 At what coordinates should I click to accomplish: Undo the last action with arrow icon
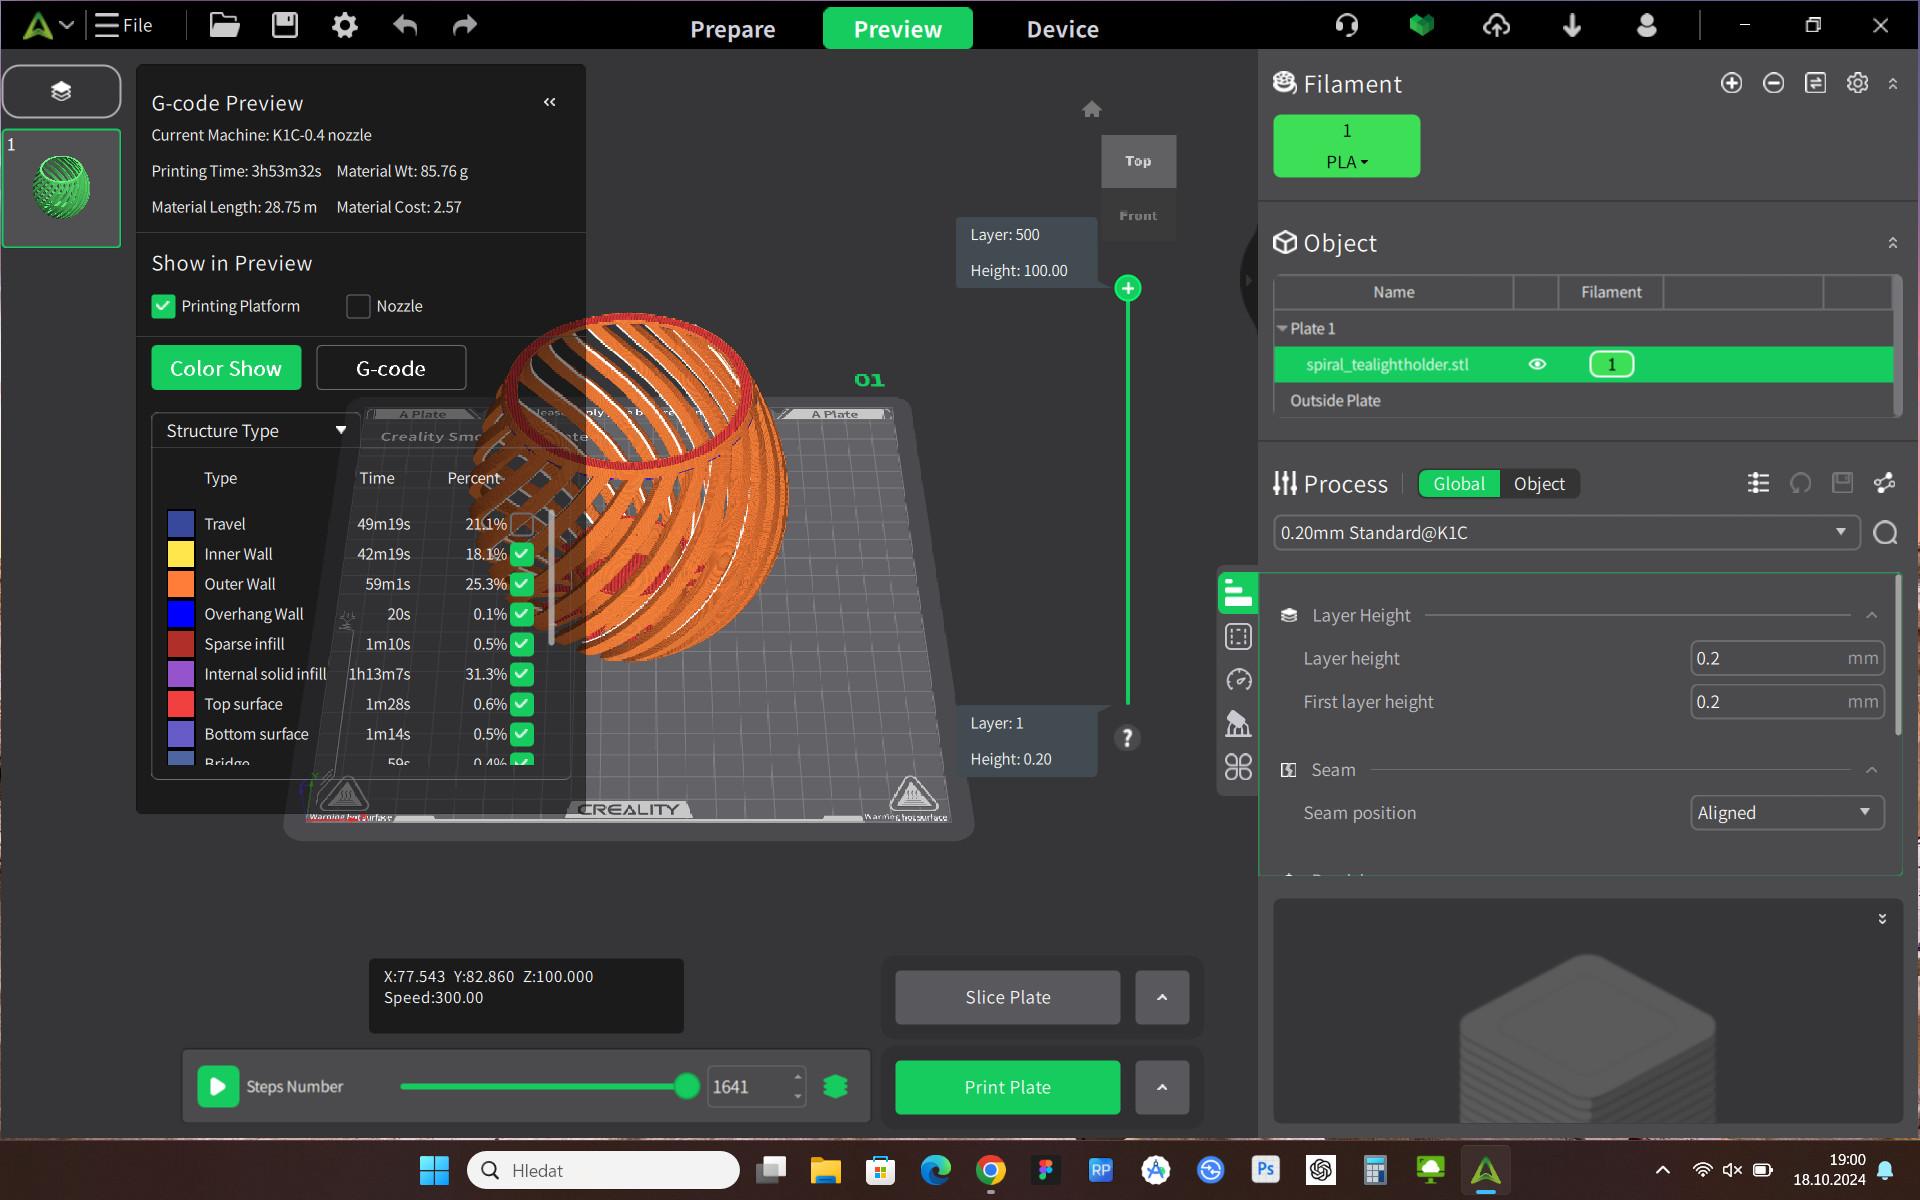tap(405, 25)
